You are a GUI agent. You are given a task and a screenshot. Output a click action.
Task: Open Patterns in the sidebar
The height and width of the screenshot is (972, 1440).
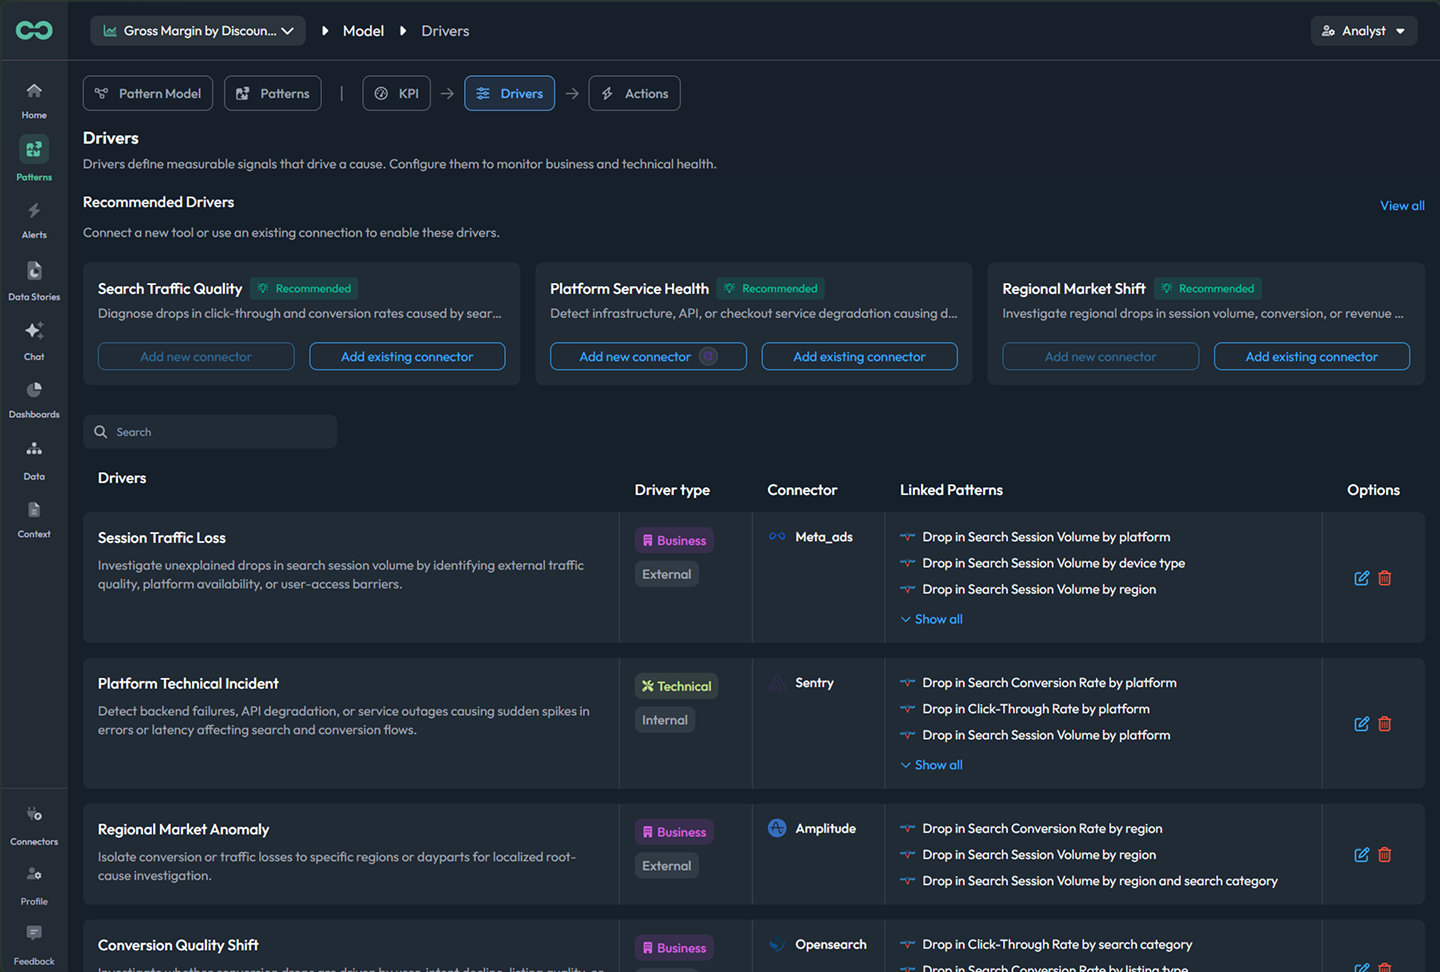[x=34, y=160]
